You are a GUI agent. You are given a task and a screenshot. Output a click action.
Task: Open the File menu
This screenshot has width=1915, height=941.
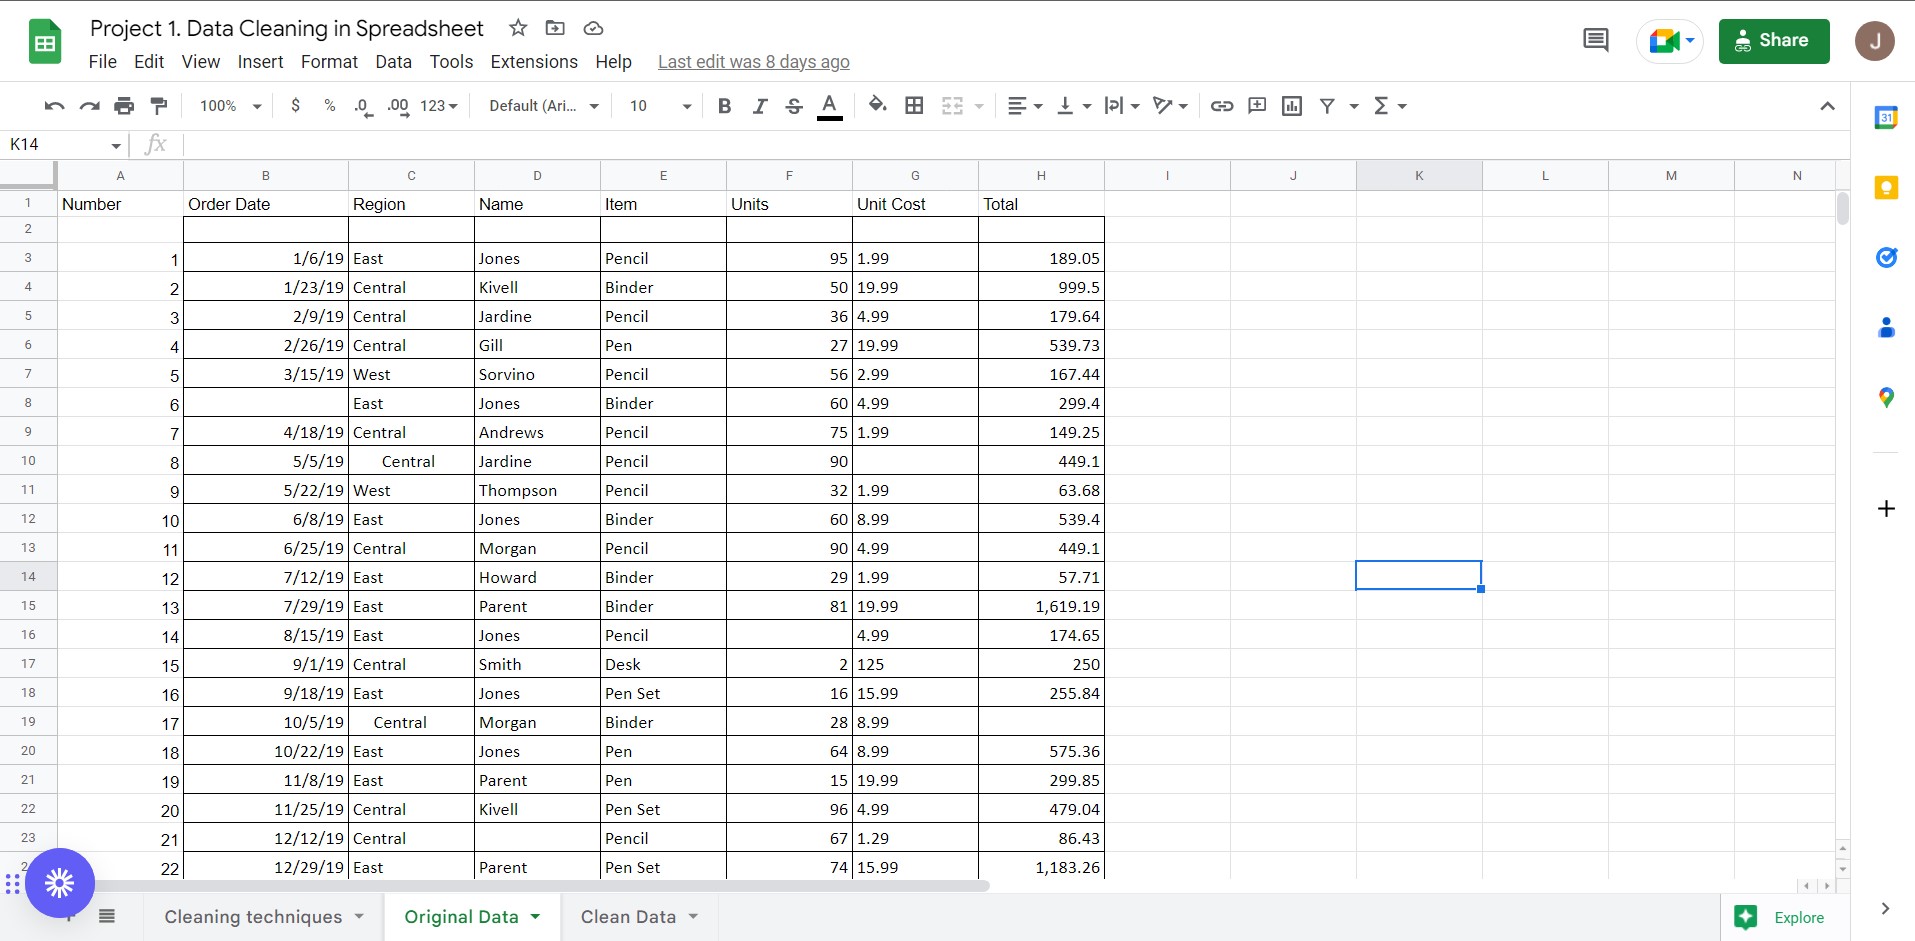pos(103,62)
